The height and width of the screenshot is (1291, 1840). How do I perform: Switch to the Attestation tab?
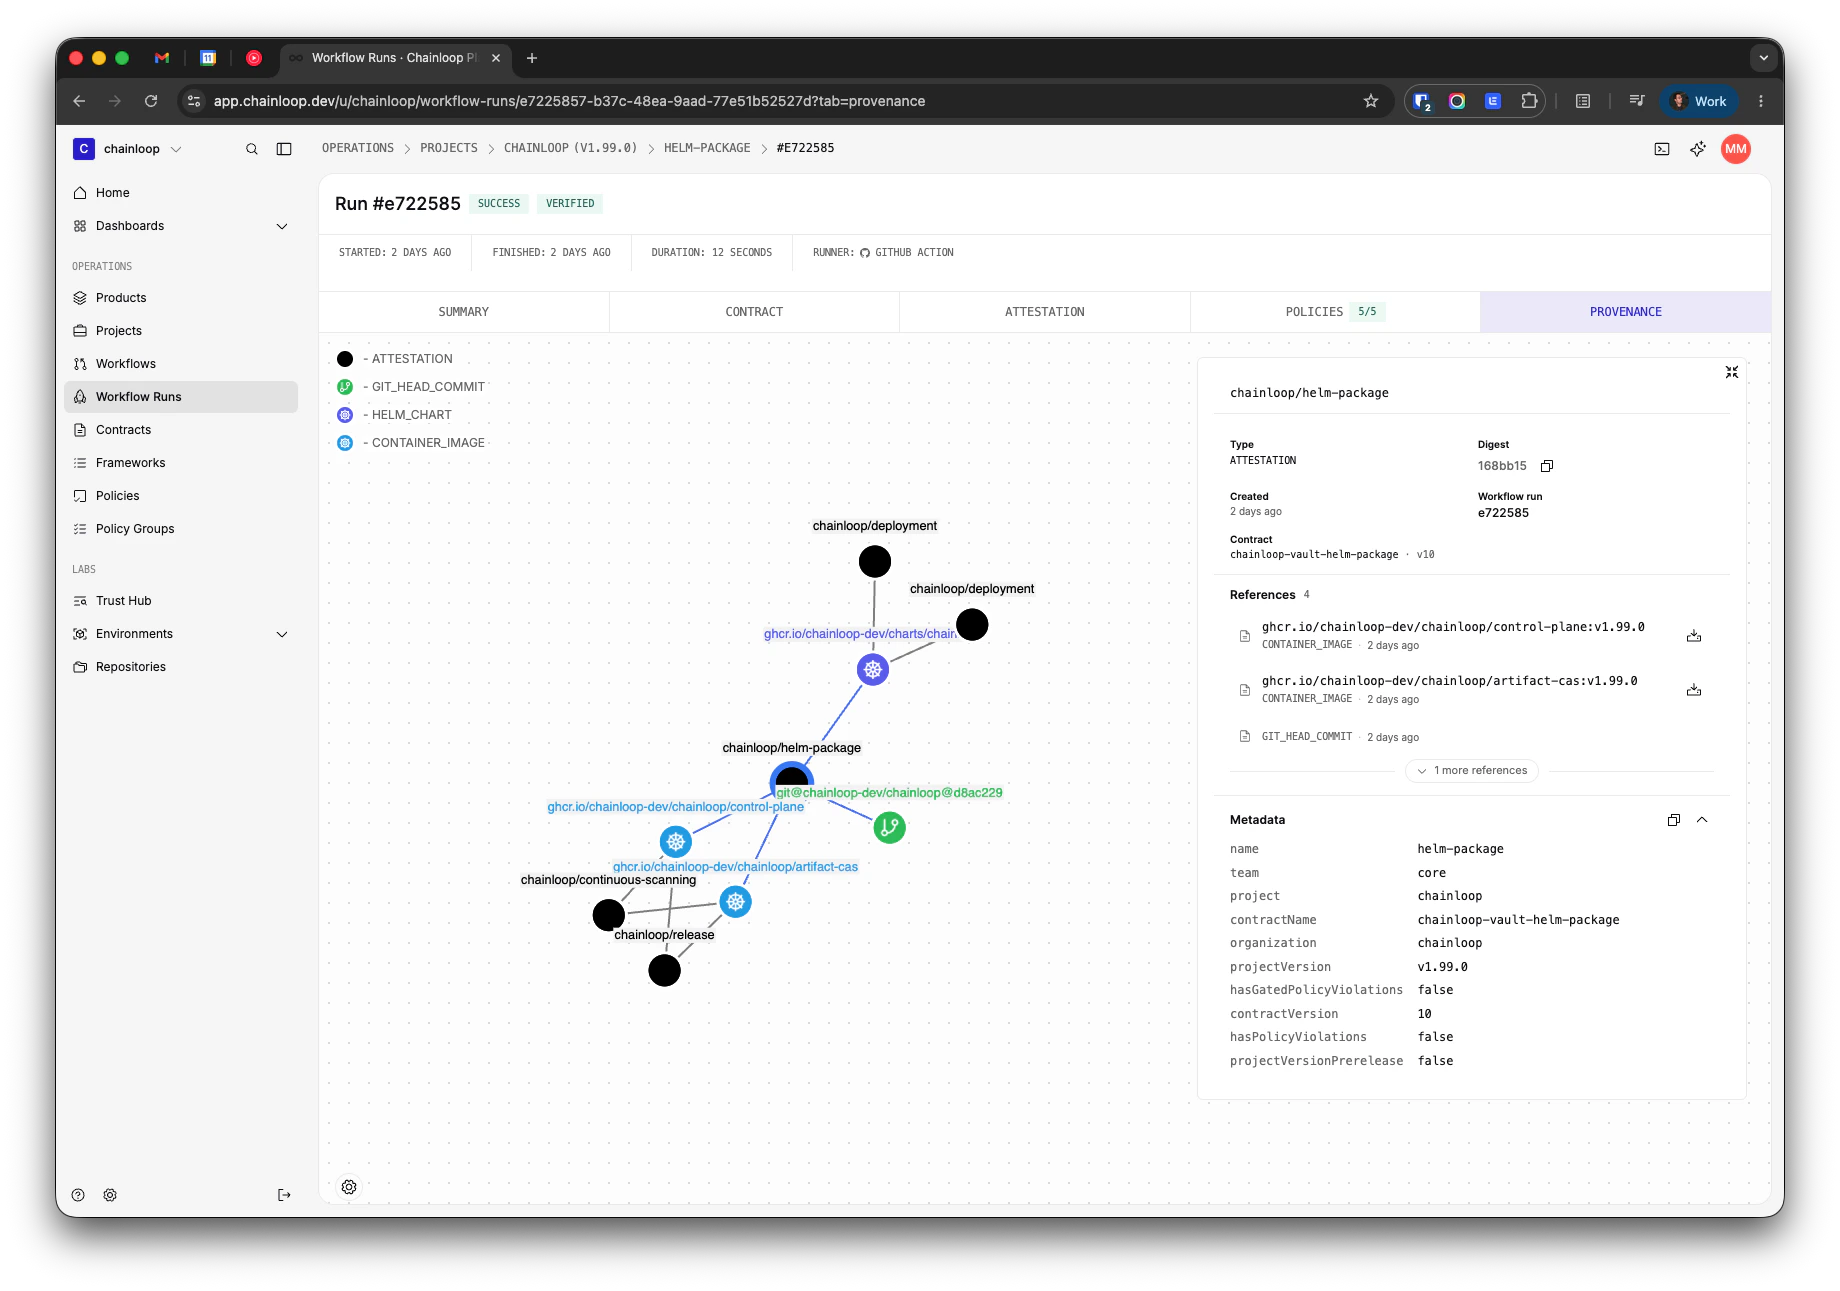1045,312
